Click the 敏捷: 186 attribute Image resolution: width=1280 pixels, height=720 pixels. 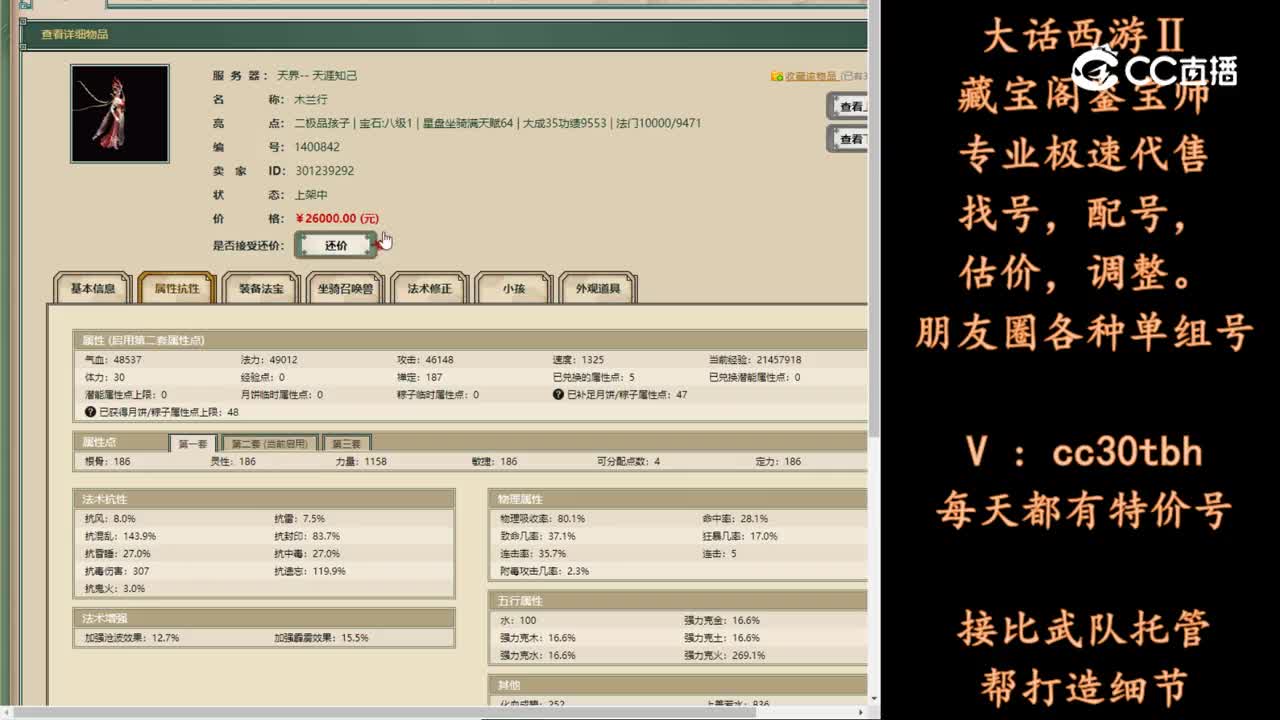tap(495, 462)
